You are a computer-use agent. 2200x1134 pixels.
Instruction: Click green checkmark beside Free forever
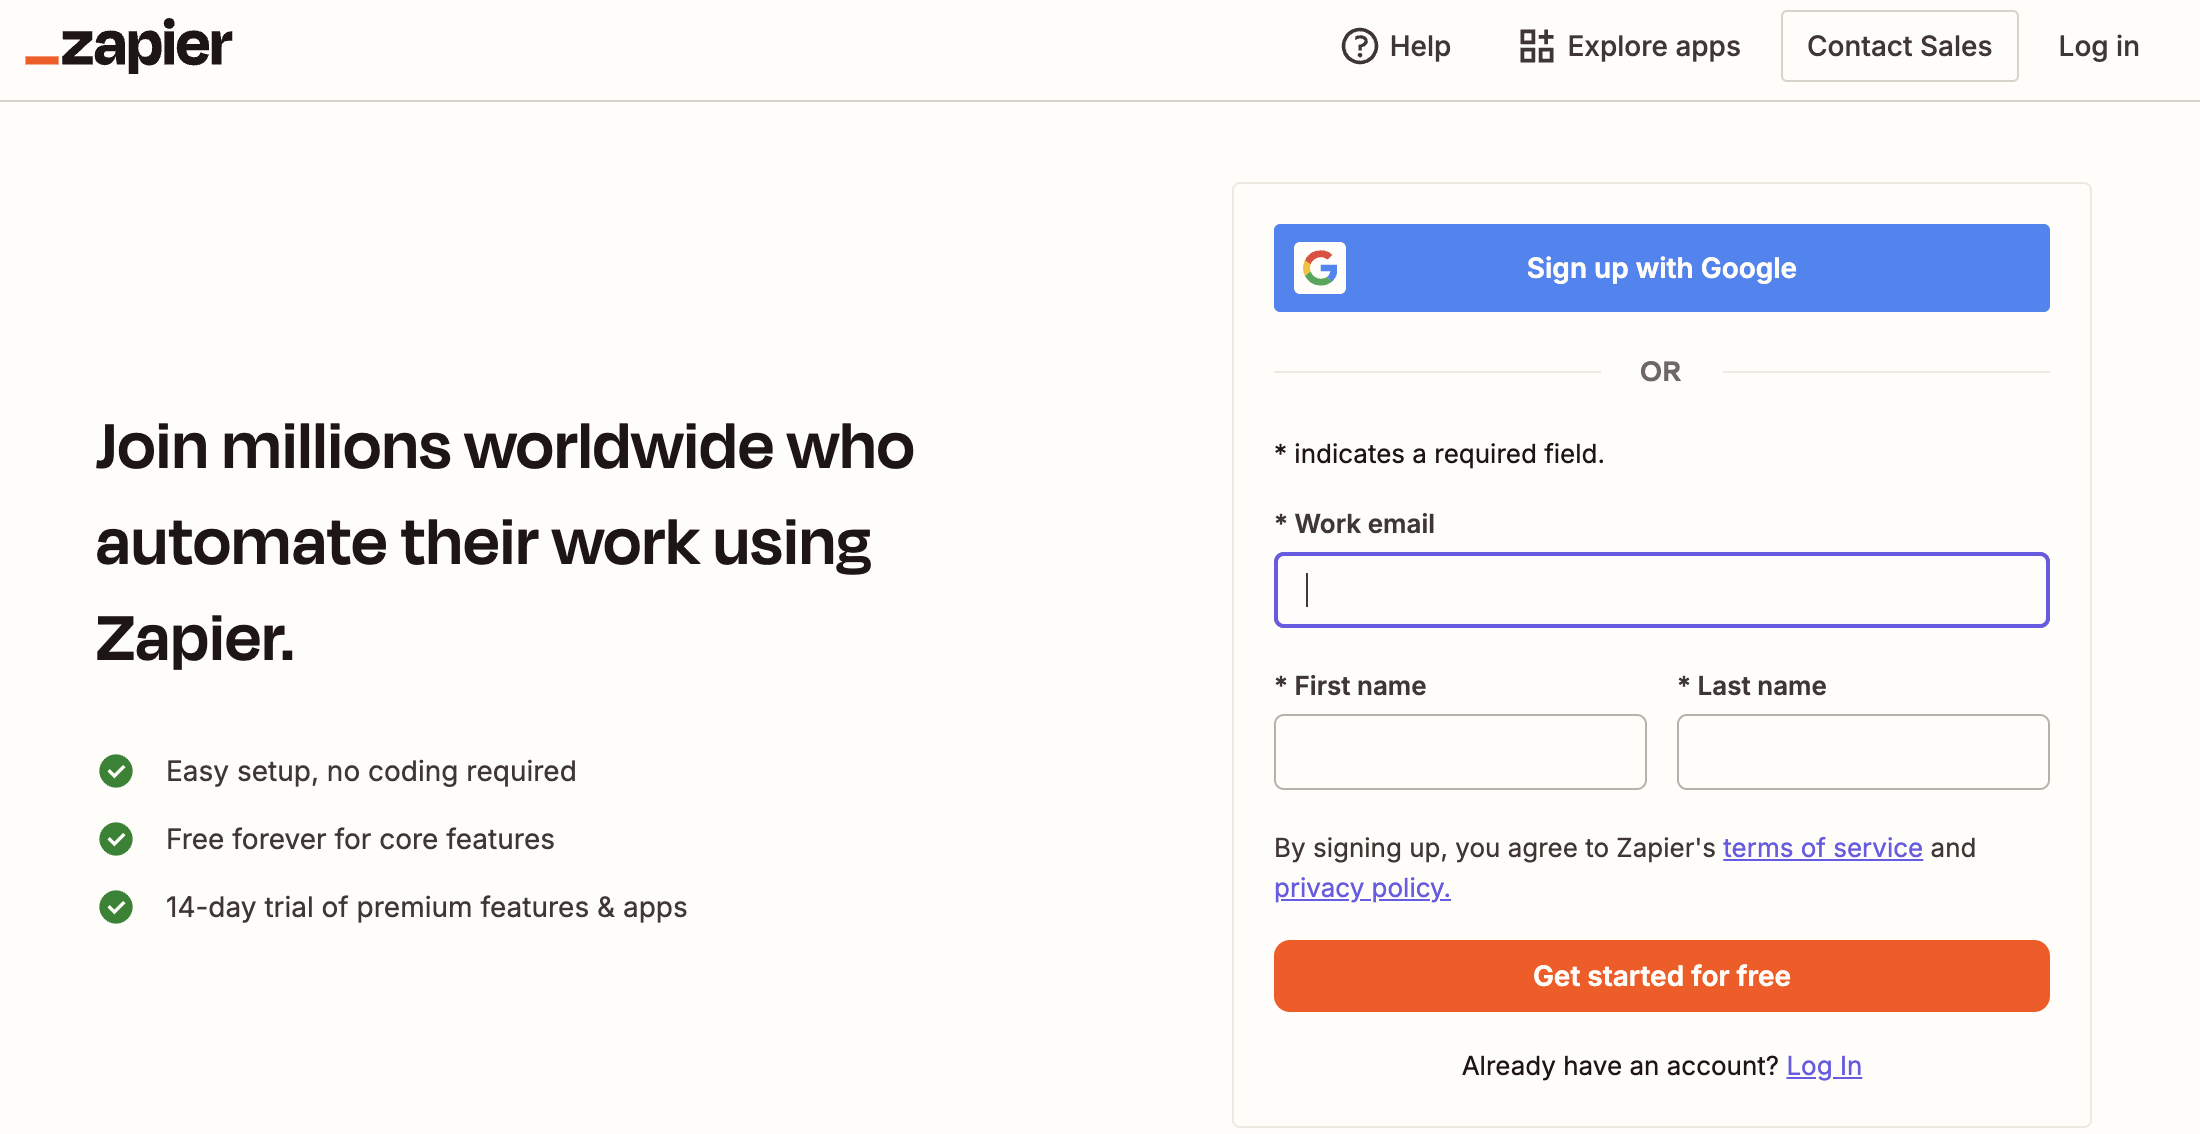click(116, 839)
